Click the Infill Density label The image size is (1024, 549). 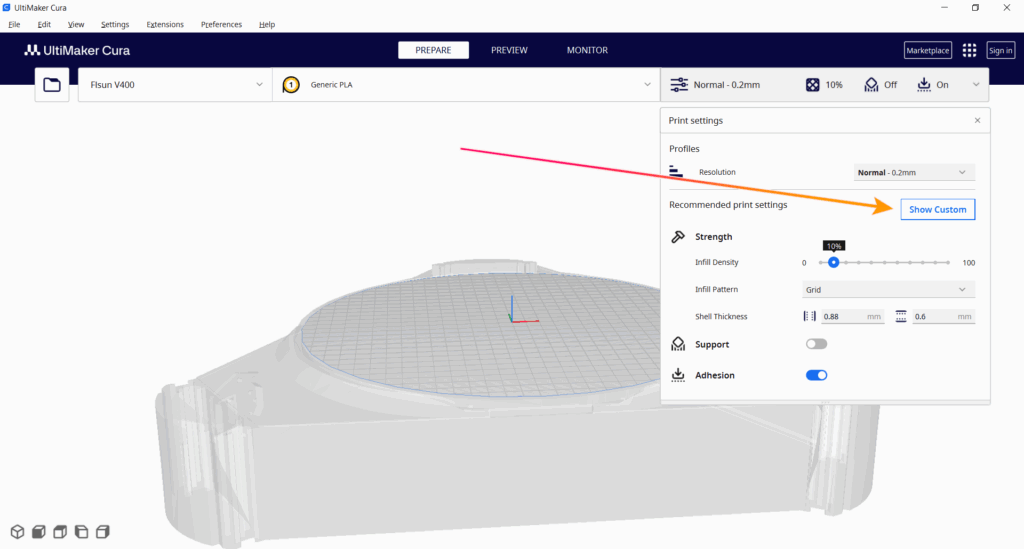716,262
